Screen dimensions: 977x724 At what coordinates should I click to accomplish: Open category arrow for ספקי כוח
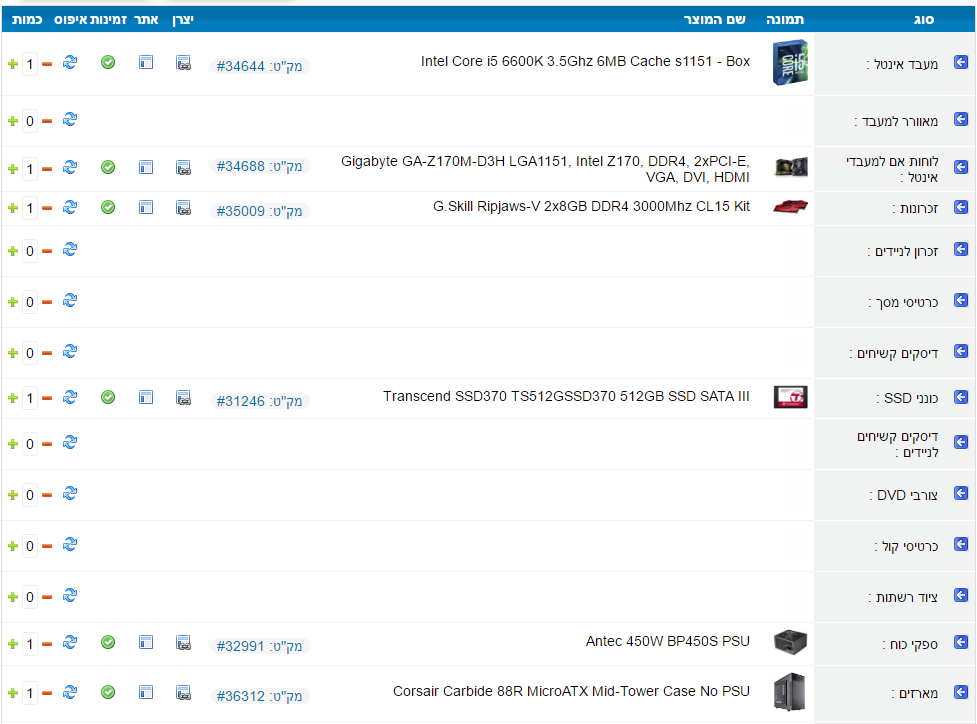point(961,642)
